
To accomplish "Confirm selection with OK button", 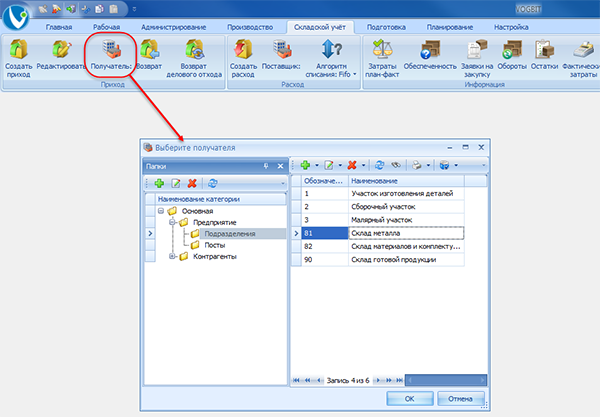I will (x=409, y=398).
